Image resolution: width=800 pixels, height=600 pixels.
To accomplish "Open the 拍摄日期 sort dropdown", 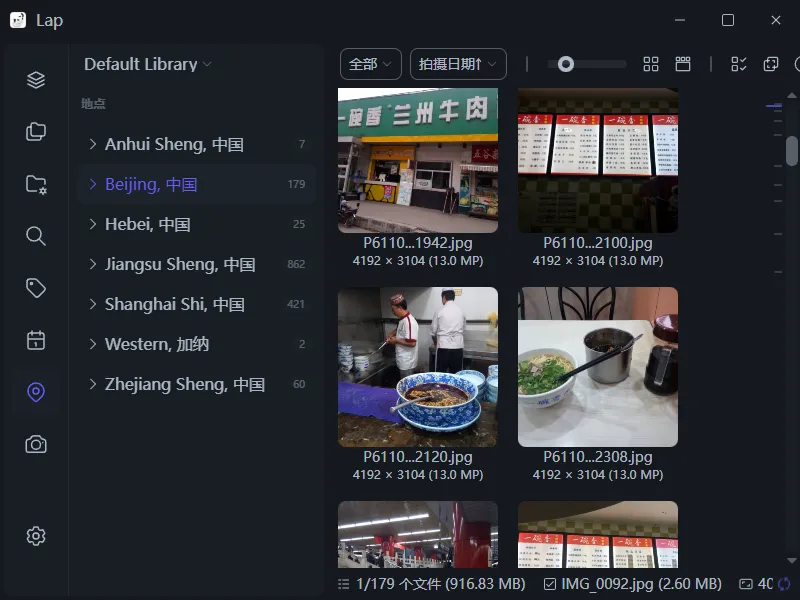I will tap(458, 64).
